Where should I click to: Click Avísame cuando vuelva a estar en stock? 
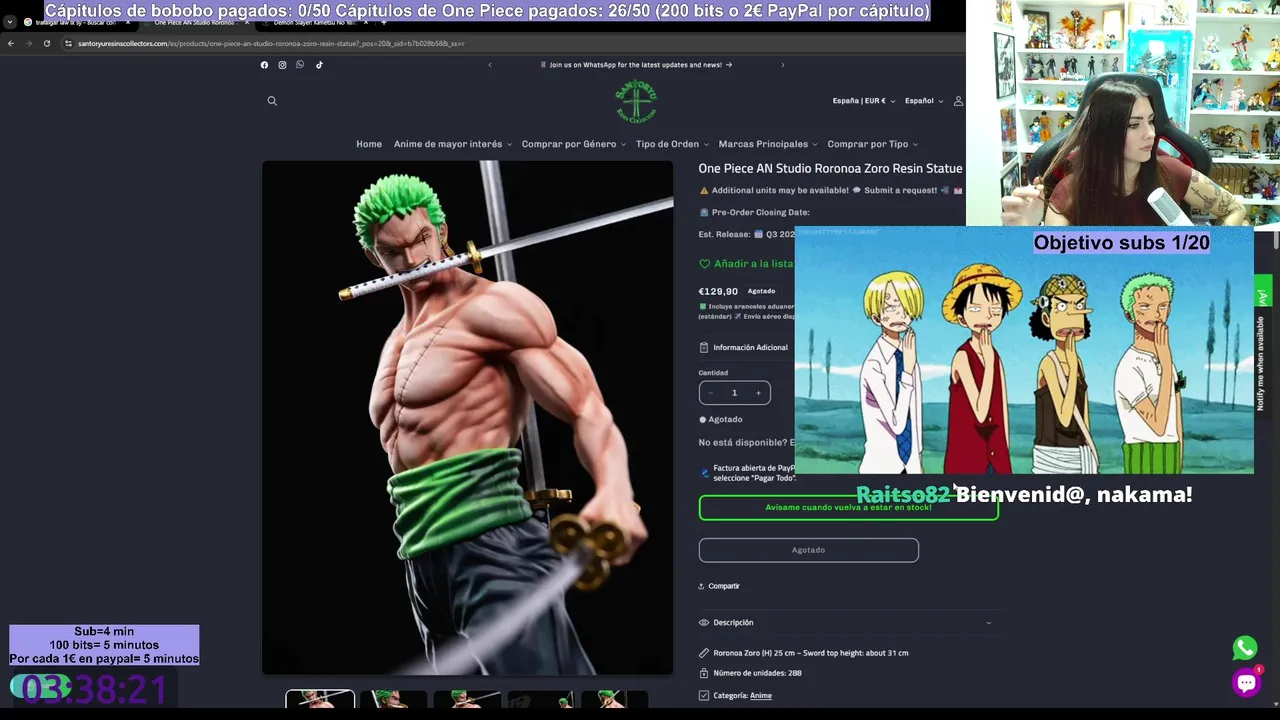click(x=848, y=508)
